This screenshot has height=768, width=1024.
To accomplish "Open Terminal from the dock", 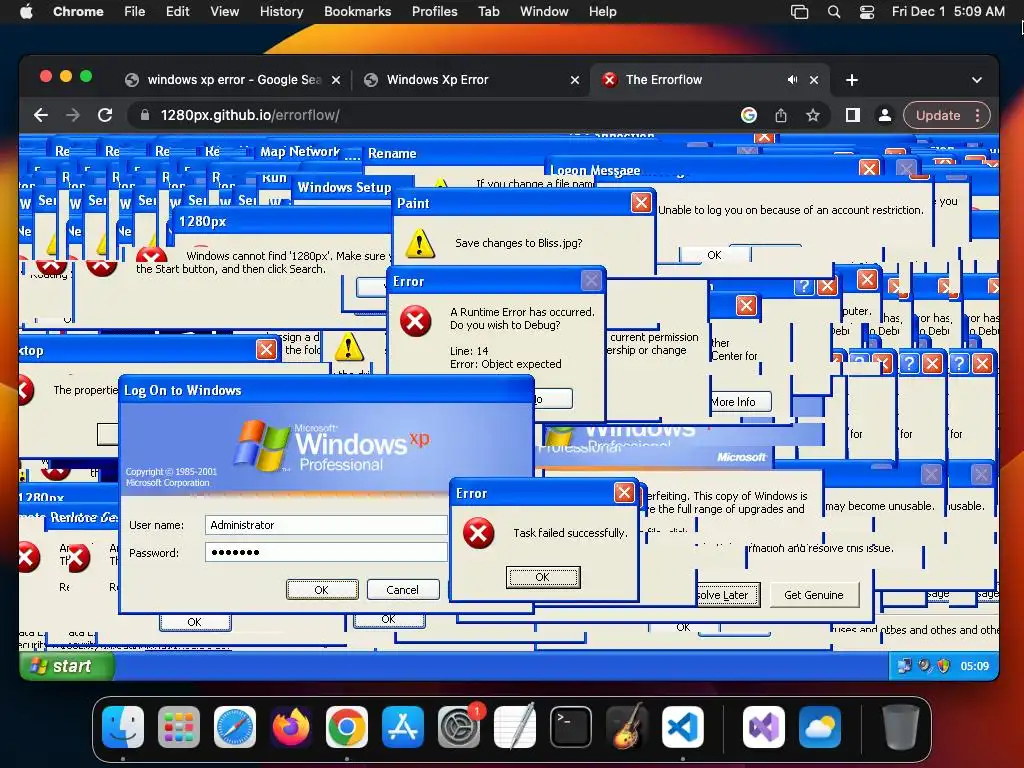I will point(571,727).
